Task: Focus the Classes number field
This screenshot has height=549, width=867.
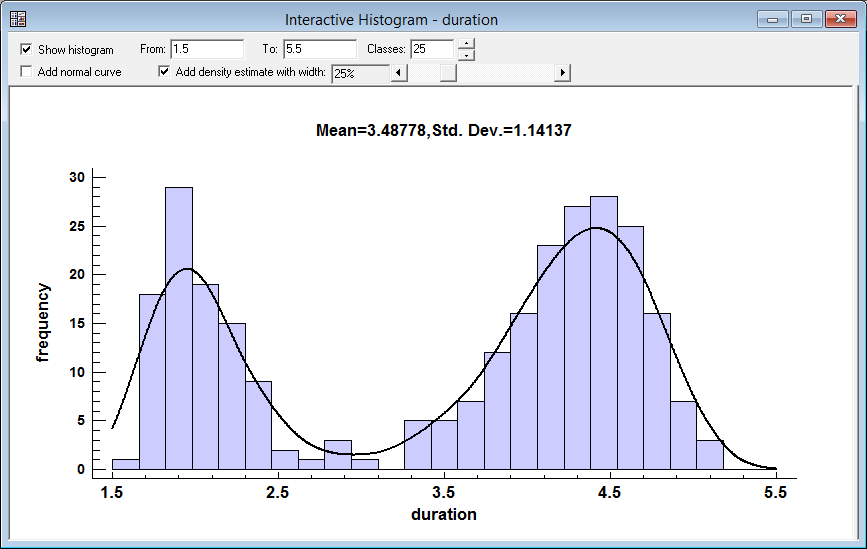Action: pos(431,49)
